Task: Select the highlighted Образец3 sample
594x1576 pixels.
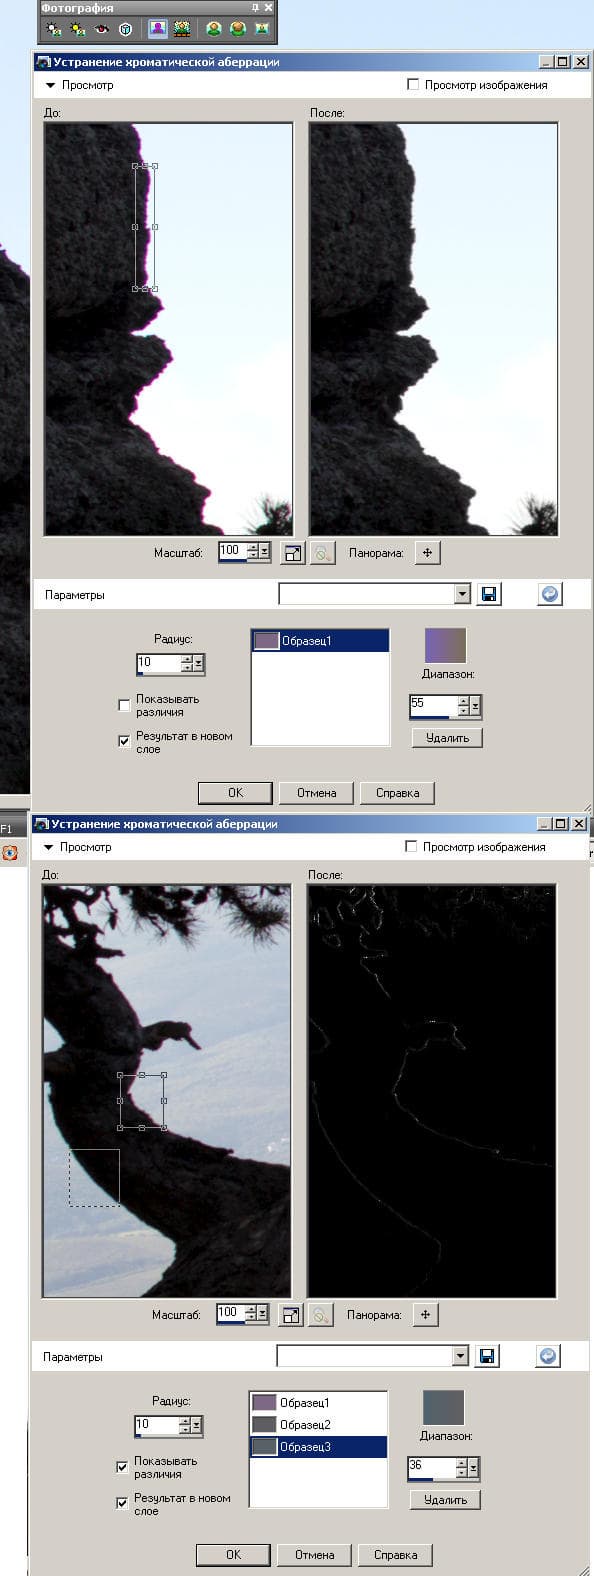Action: point(318,1446)
